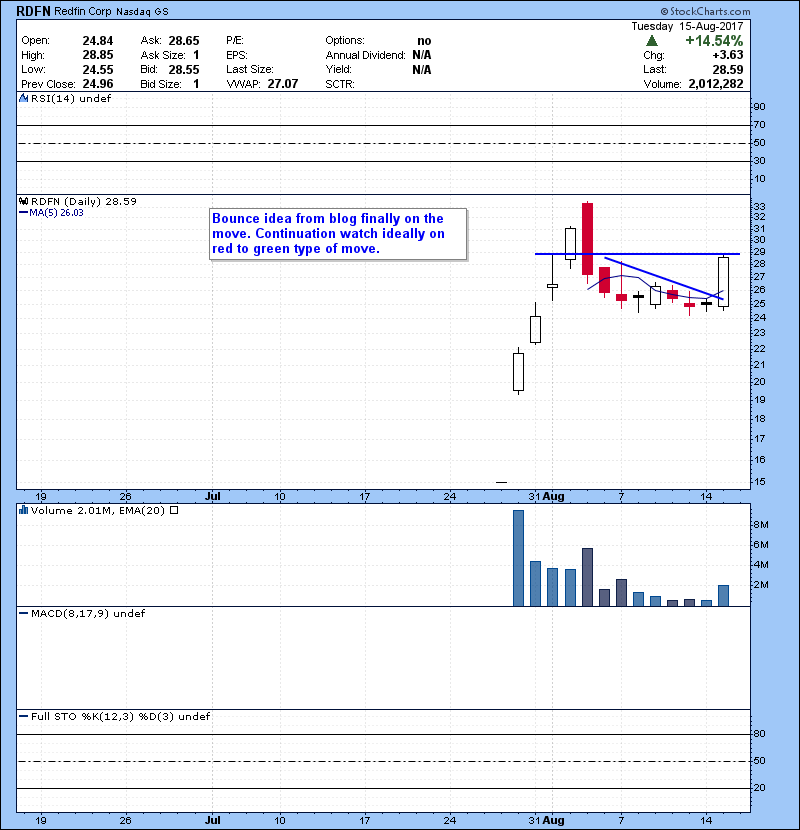Click the EMA(20) square legend swatch
Viewport: 800px width, 830px height.
tap(174, 510)
